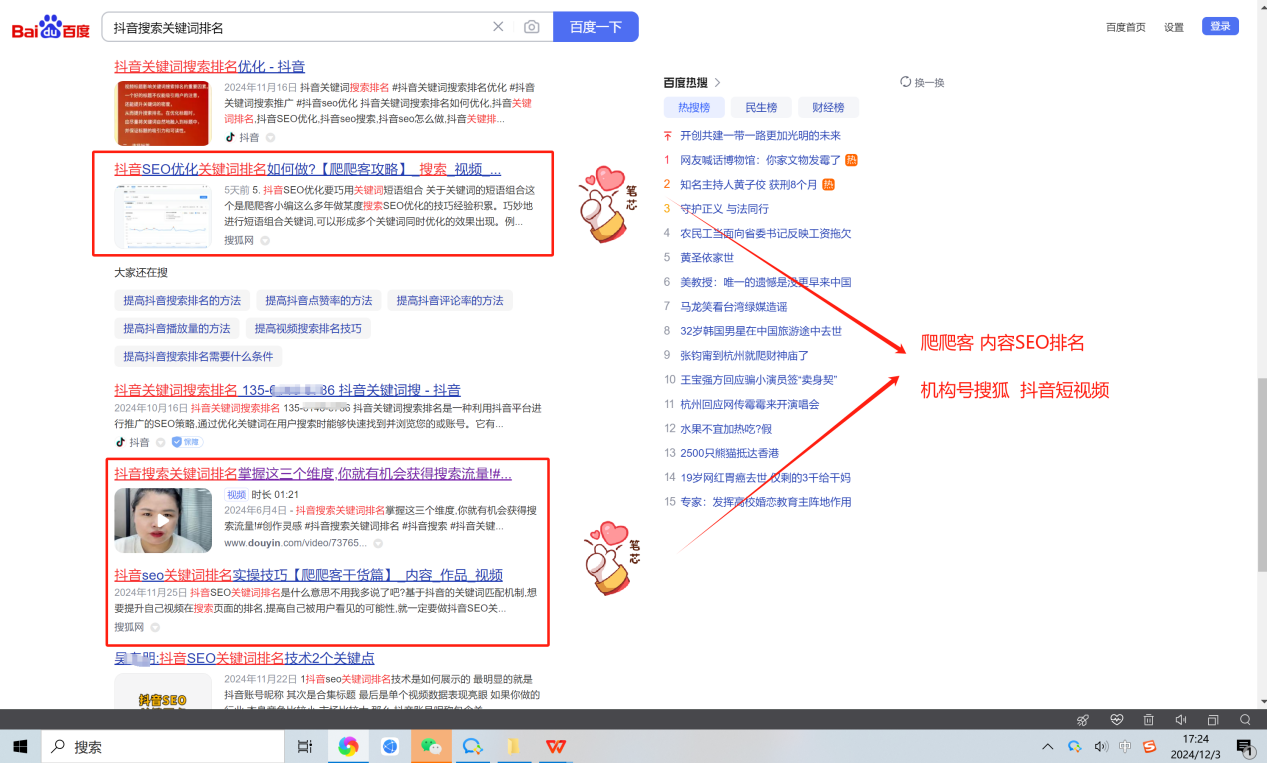Open image search via the camera icon
Screen dimensions: 1267x763
(x=531, y=27)
